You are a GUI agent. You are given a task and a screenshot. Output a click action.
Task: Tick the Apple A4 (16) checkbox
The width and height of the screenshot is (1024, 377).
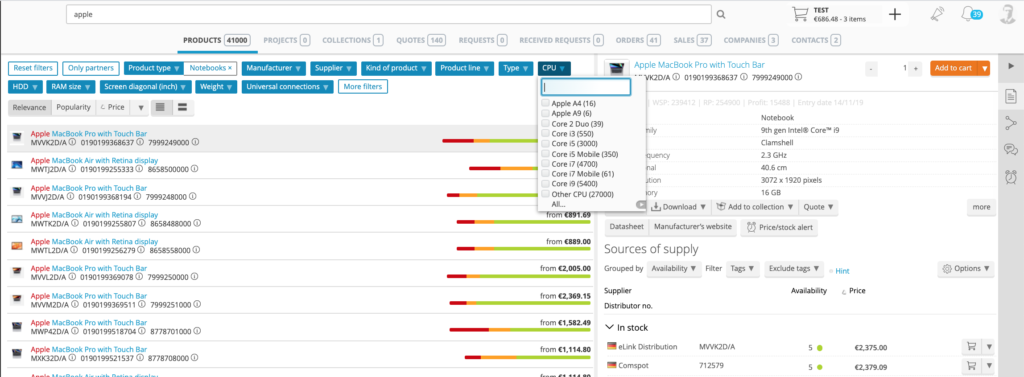click(545, 103)
